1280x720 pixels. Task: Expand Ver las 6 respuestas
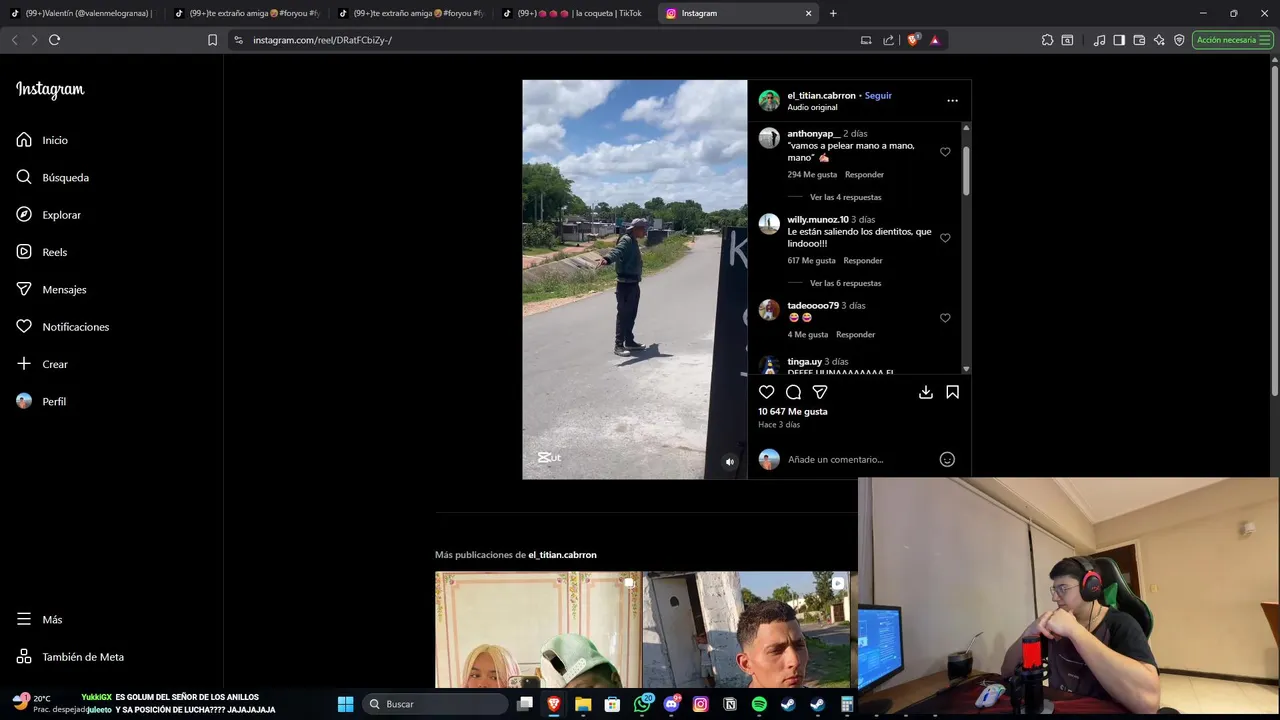pos(845,283)
